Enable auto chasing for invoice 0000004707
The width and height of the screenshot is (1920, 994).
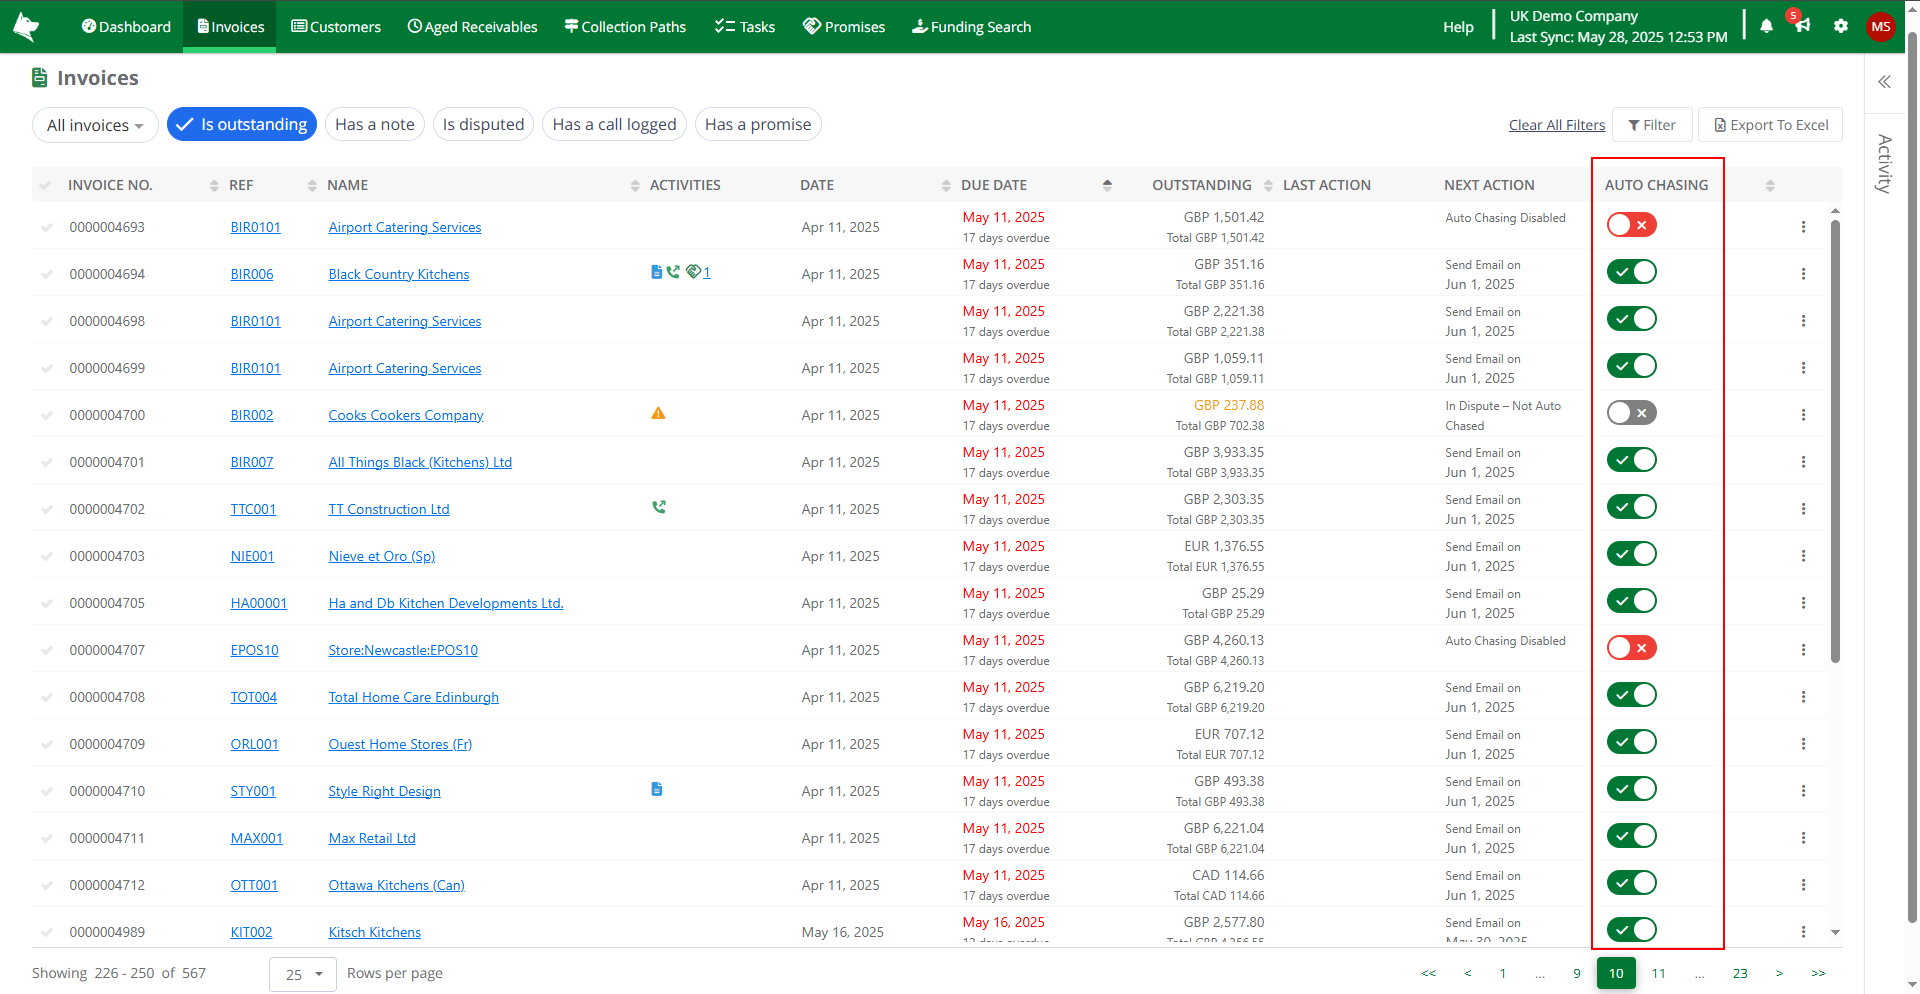tap(1631, 648)
